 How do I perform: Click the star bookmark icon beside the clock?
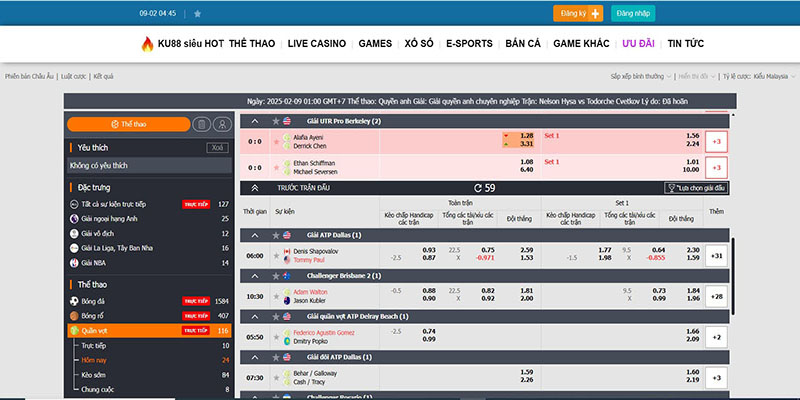197,14
